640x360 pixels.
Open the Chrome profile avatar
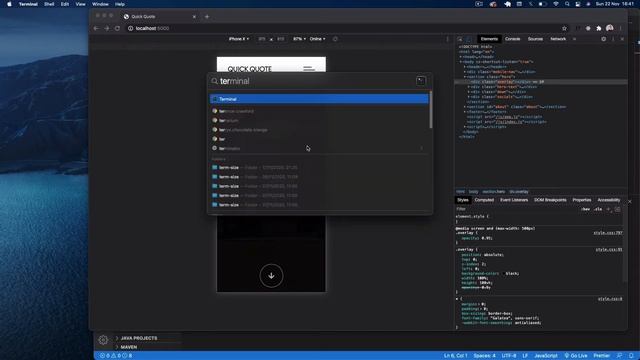click(610, 28)
